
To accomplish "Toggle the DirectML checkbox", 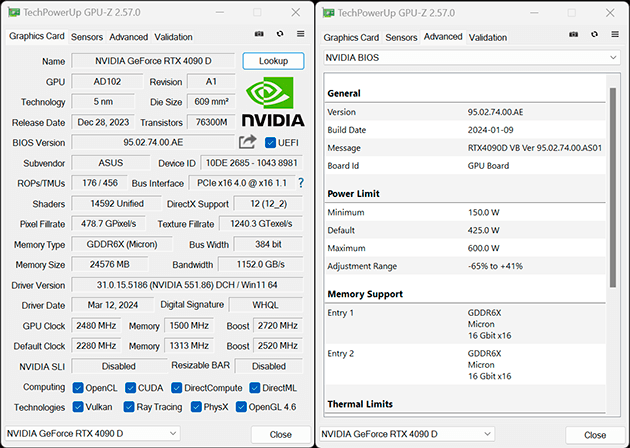I will click(x=254, y=388).
